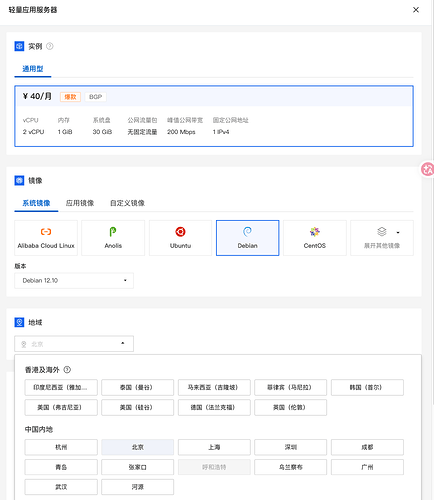
Task: Expand 展开其他镜像 for more images
Action: coord(382,238)
